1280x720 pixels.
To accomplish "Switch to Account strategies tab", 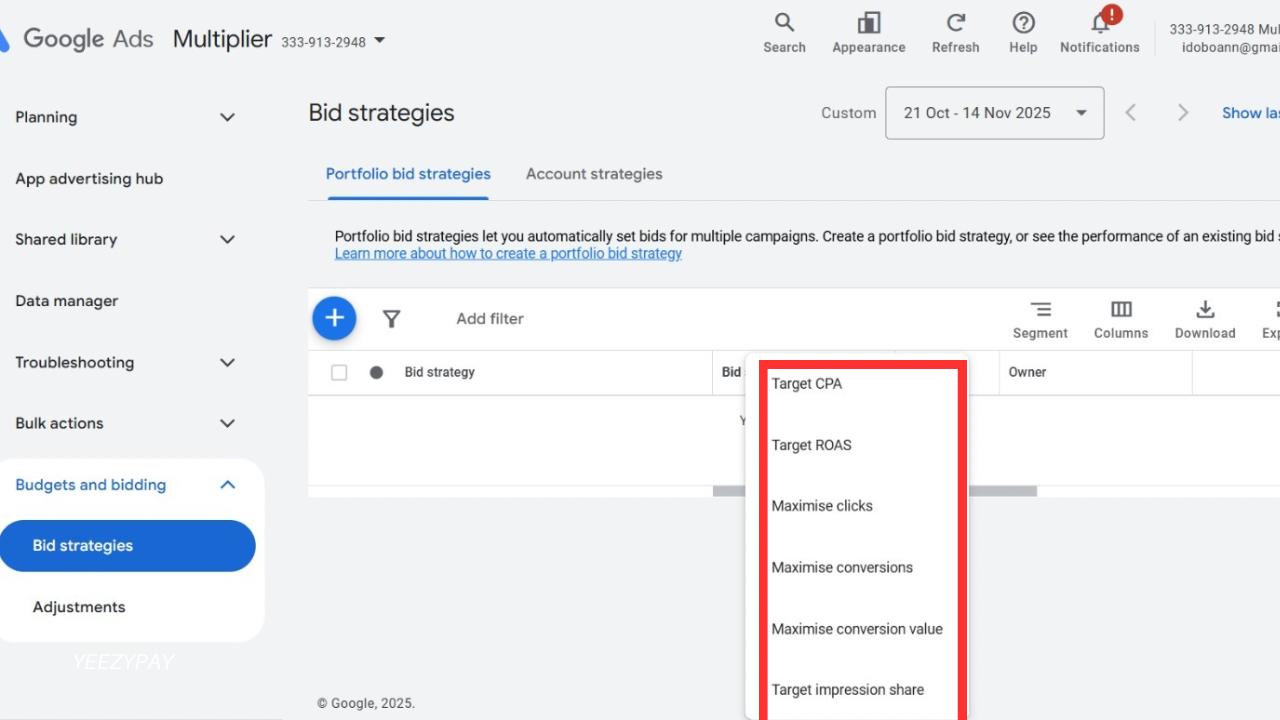I will click(594, 174).
